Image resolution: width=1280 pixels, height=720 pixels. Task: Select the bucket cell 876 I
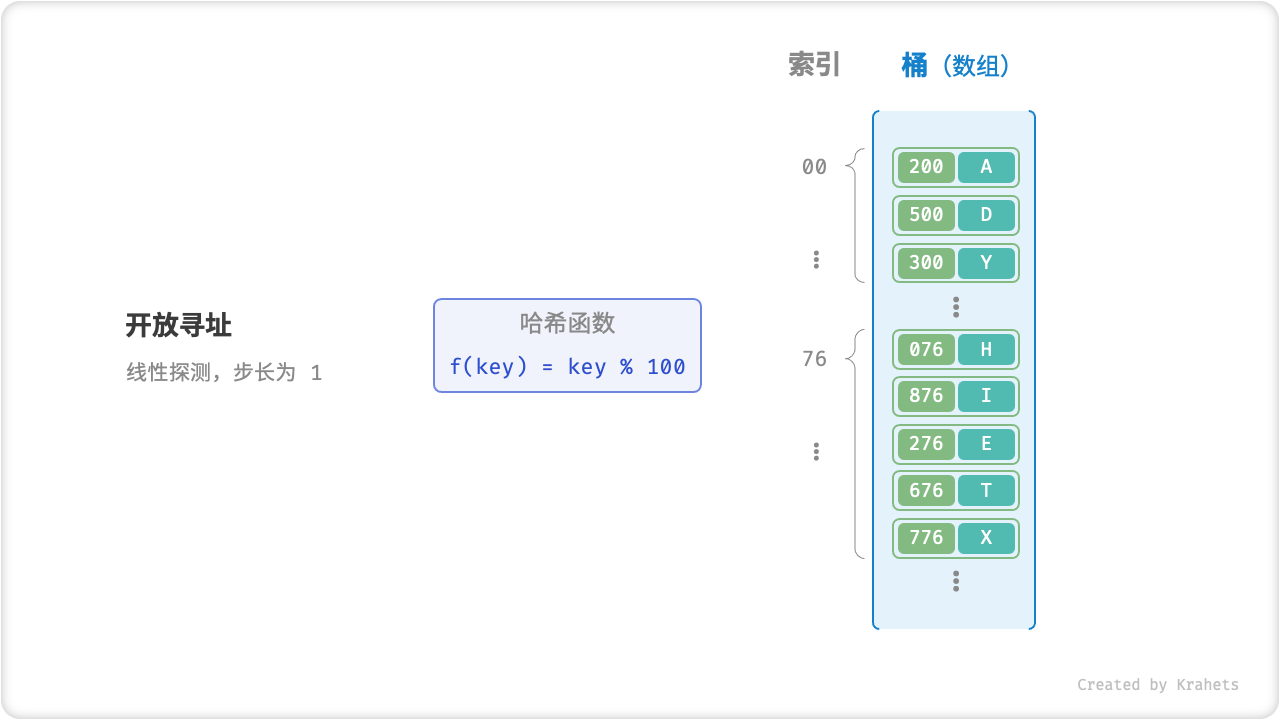pos(955,396)
